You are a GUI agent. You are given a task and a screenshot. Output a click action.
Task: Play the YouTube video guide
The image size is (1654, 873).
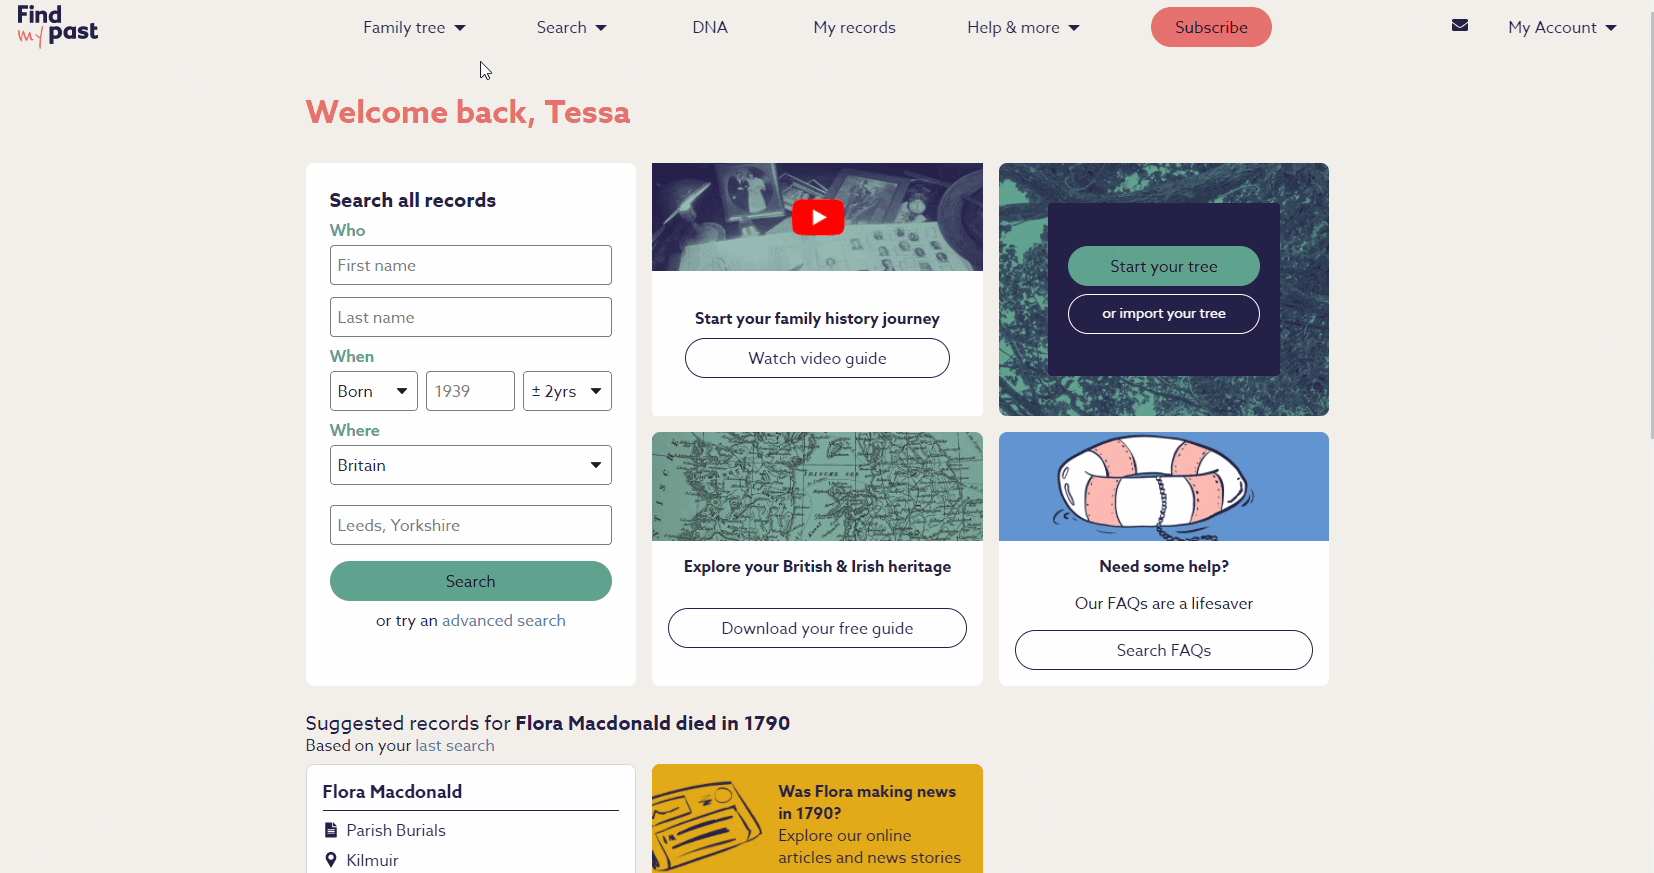pos(818,217)
